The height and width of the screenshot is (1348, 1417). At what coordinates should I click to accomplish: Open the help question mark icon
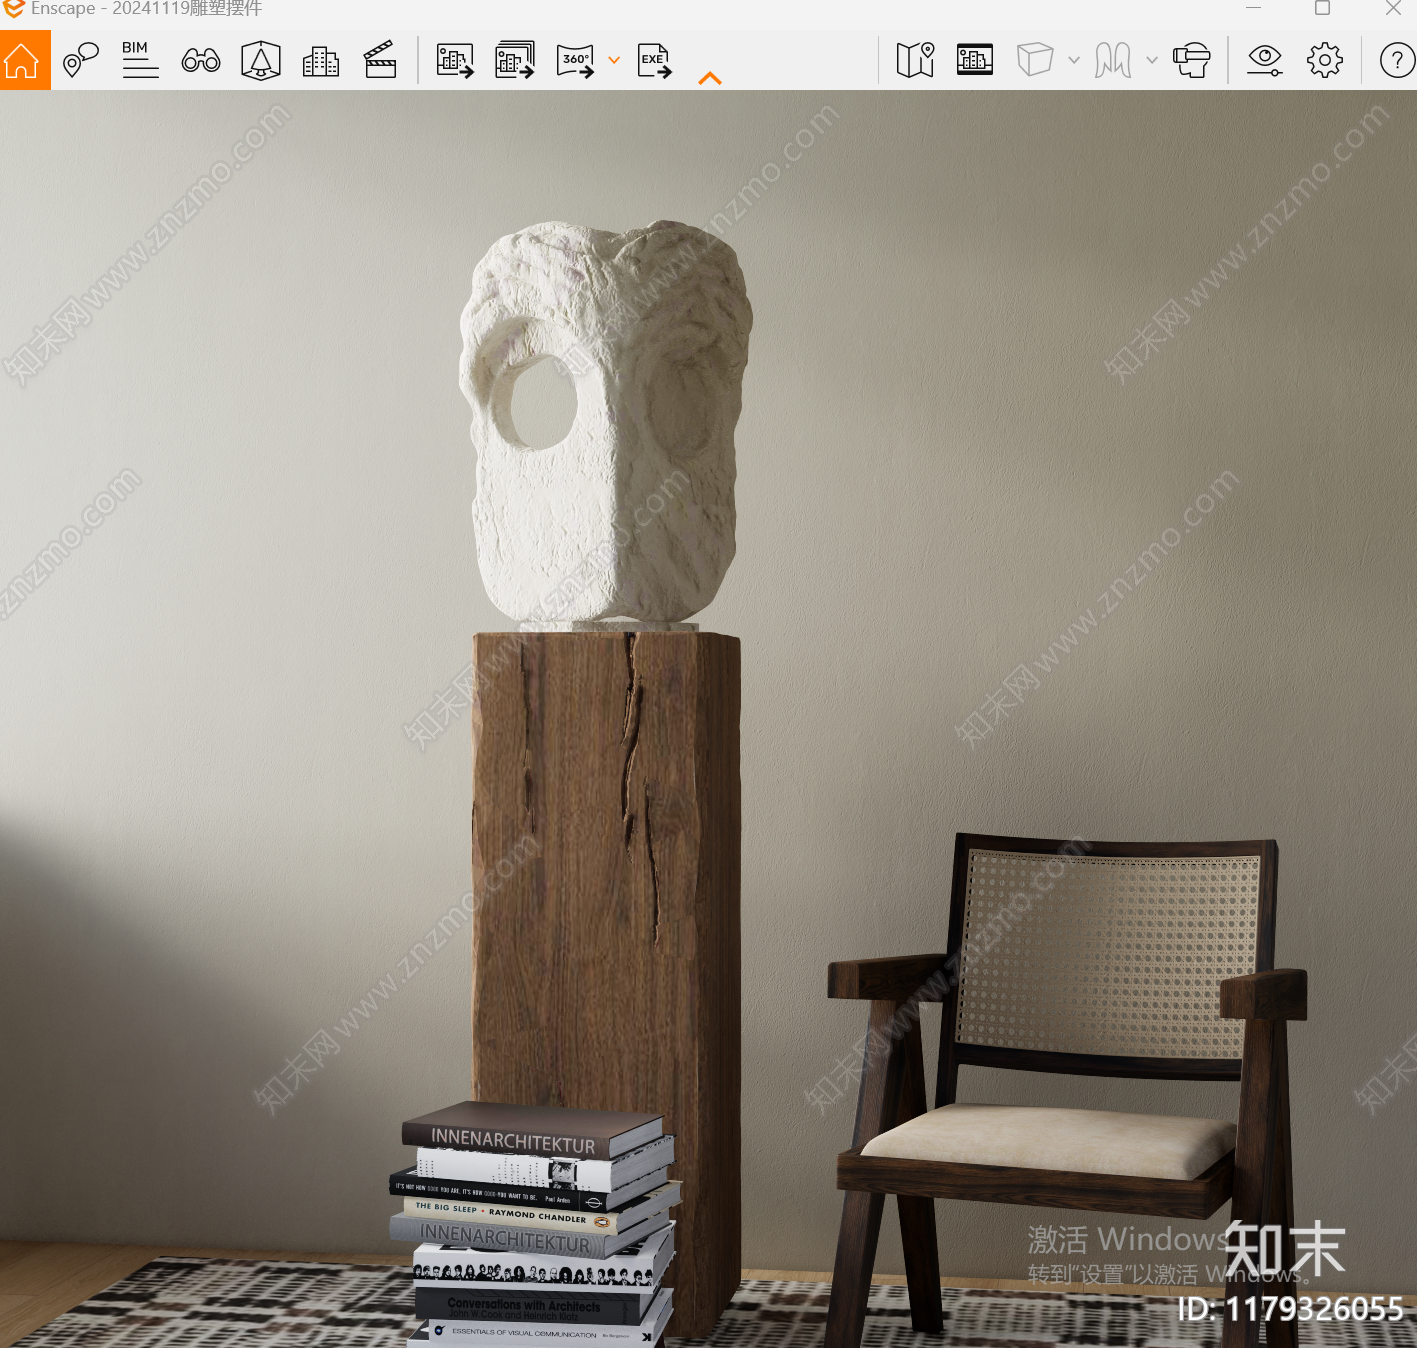(x=1397, y=60)
